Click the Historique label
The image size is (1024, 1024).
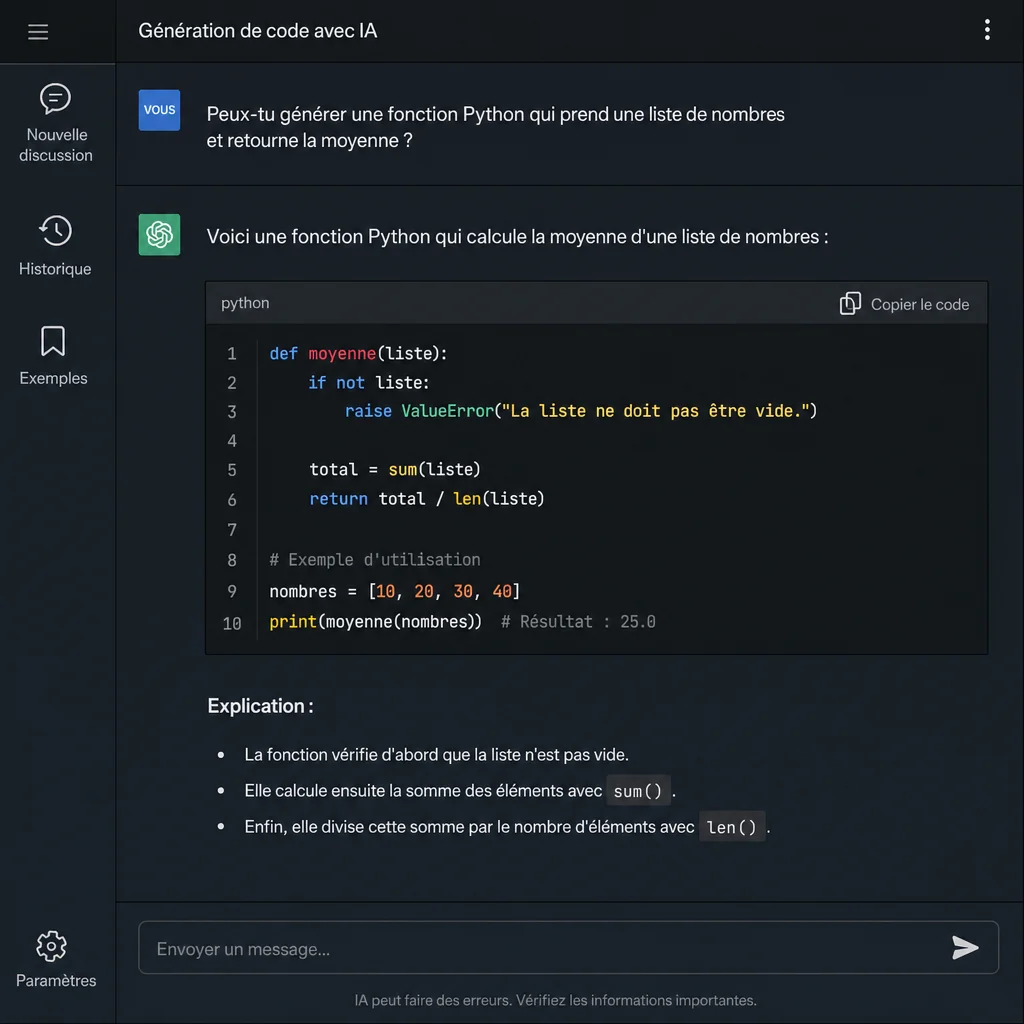pyautogui.click(x=55, y=269)
